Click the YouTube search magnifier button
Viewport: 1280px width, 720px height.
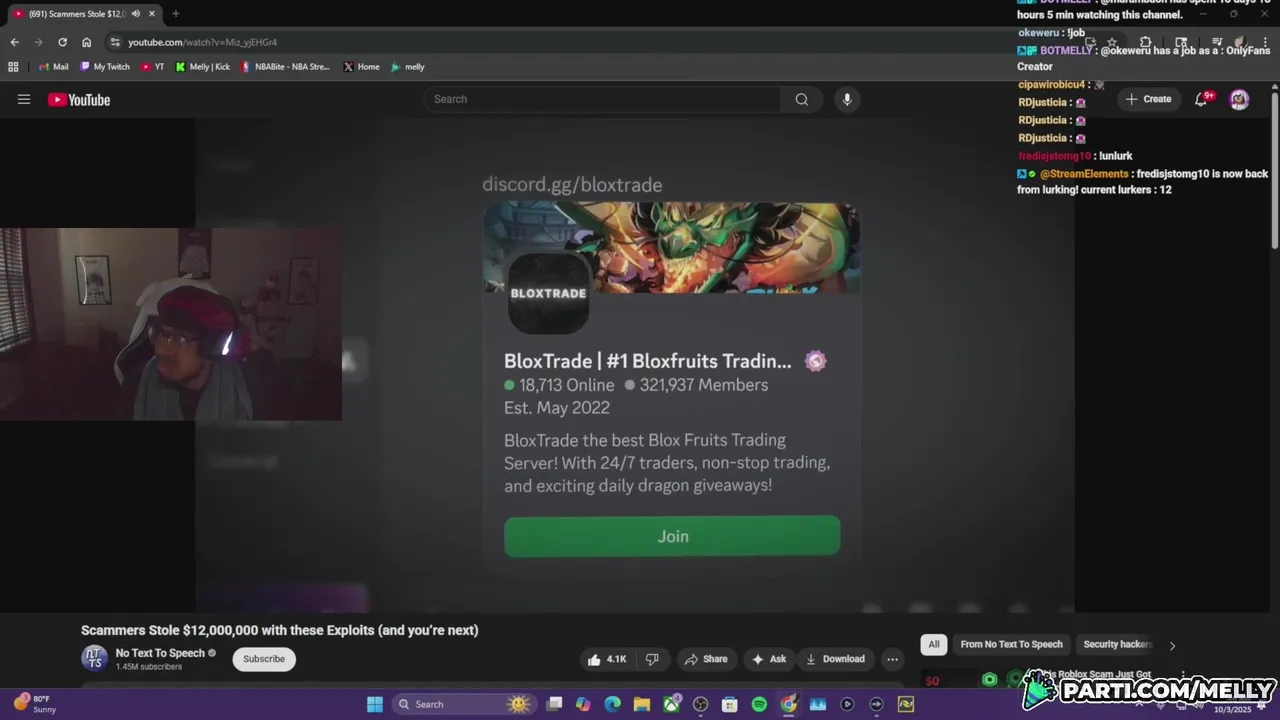click(801, 99)
